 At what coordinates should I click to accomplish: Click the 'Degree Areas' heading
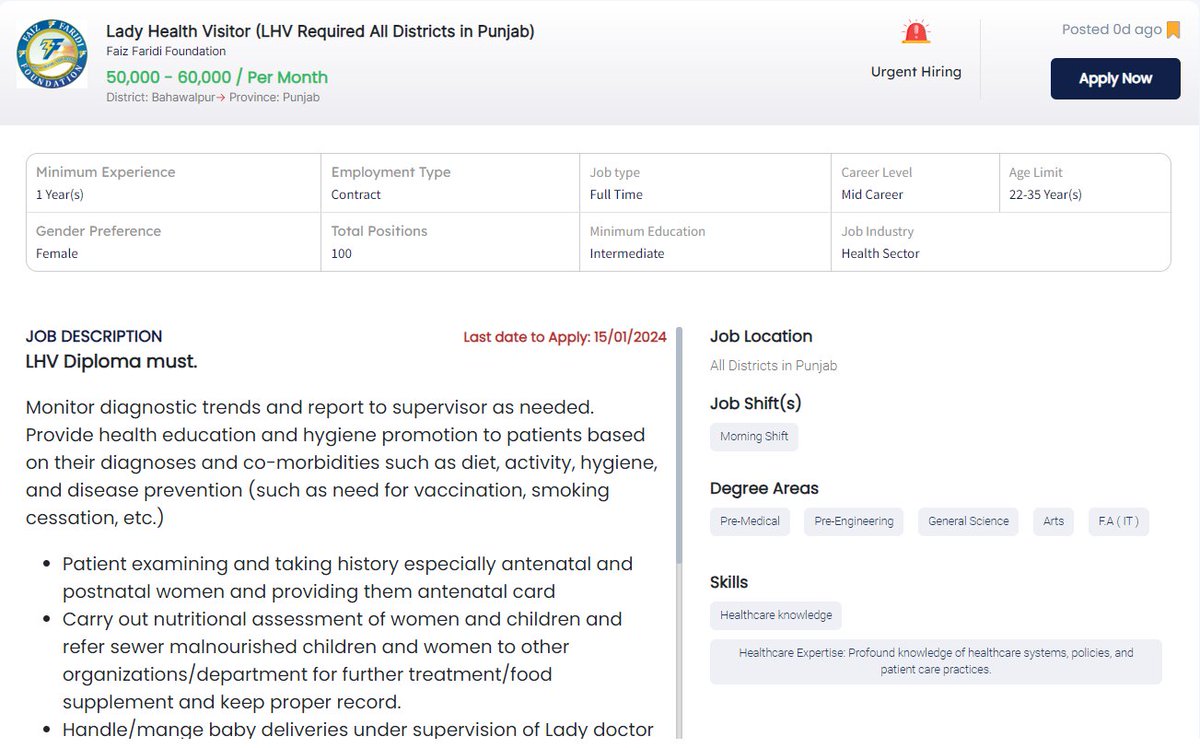764,489
